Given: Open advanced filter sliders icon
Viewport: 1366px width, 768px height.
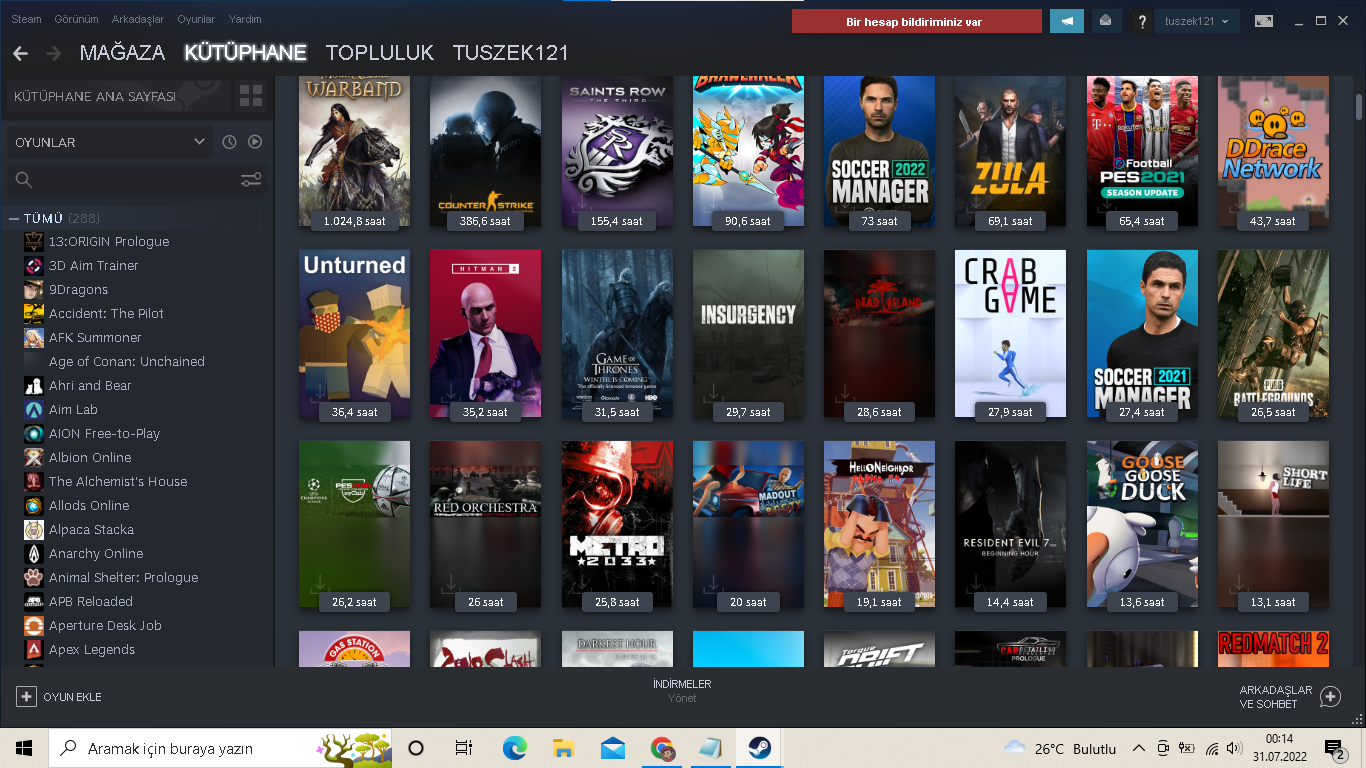Looking at the screenshot, I should (x=251, y=180).
